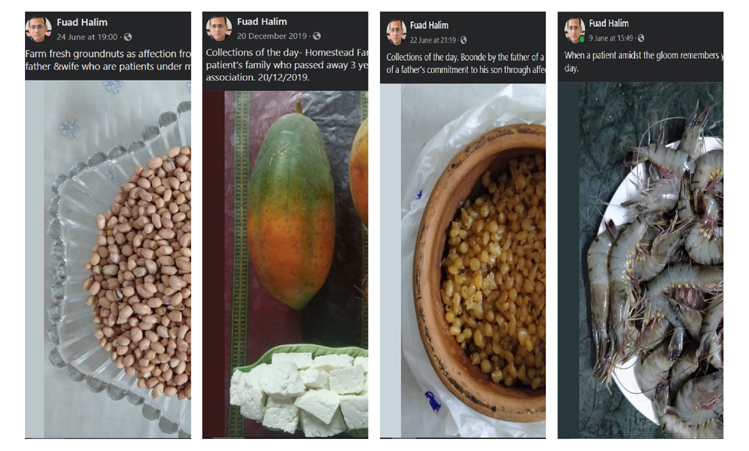The height and width of the screenshot is (451, 749).
Task: Click the avatar on the boonde post
Action: 396,31
